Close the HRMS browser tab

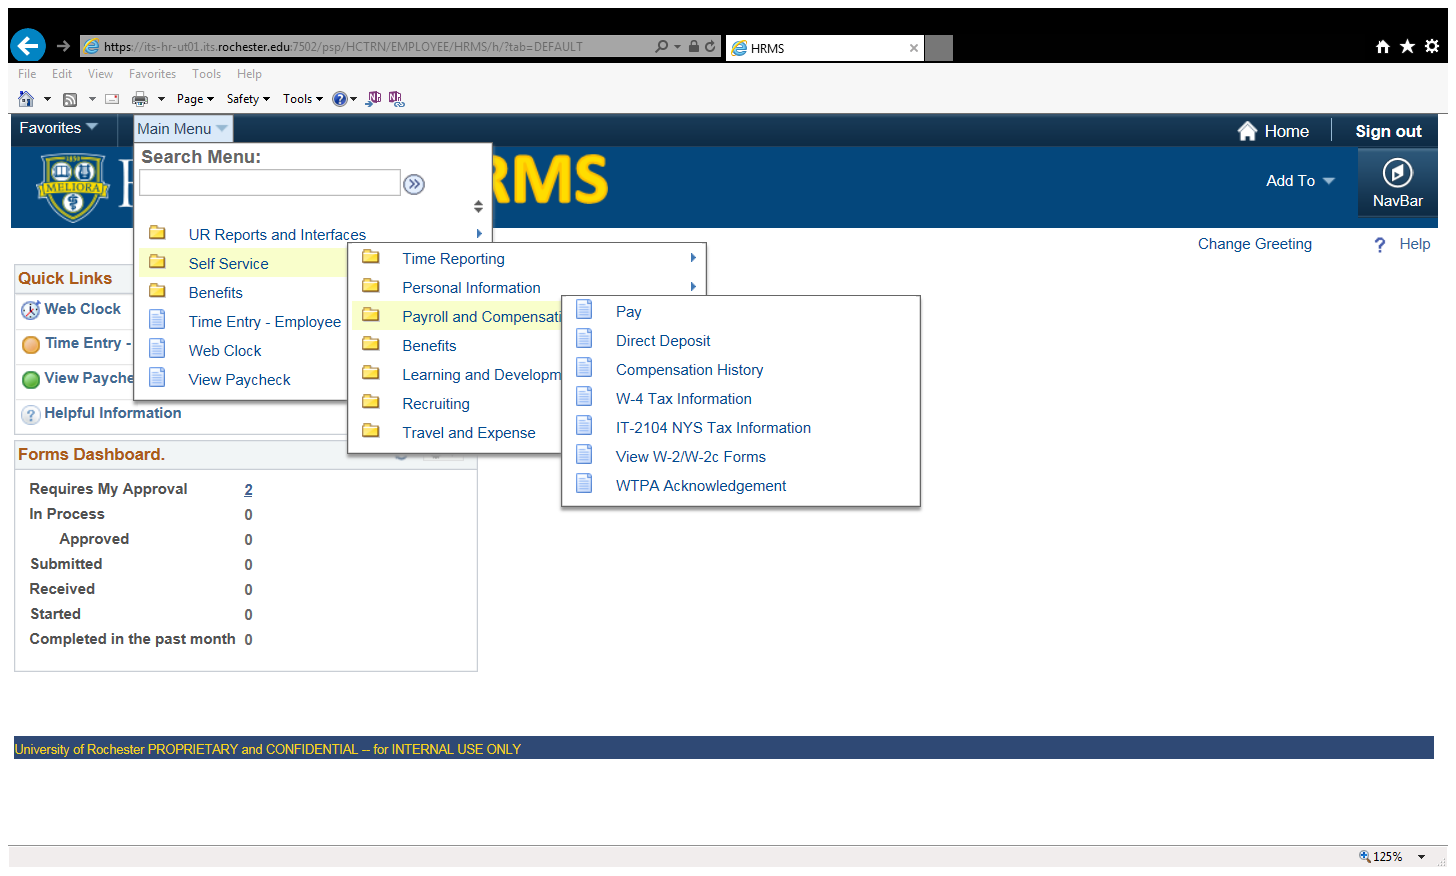click(x=913, y=48)
